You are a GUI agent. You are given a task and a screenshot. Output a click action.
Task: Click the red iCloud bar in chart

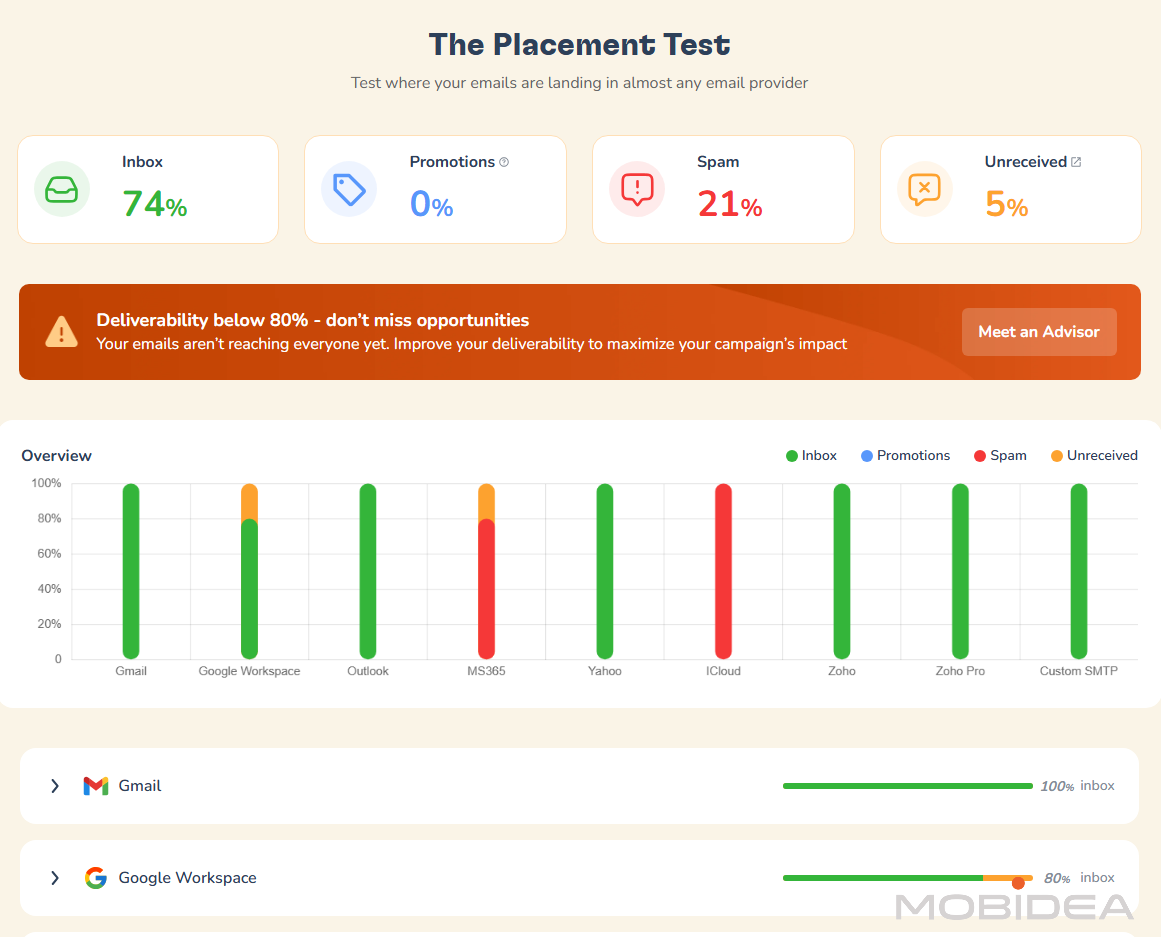(x=723, y=570)
